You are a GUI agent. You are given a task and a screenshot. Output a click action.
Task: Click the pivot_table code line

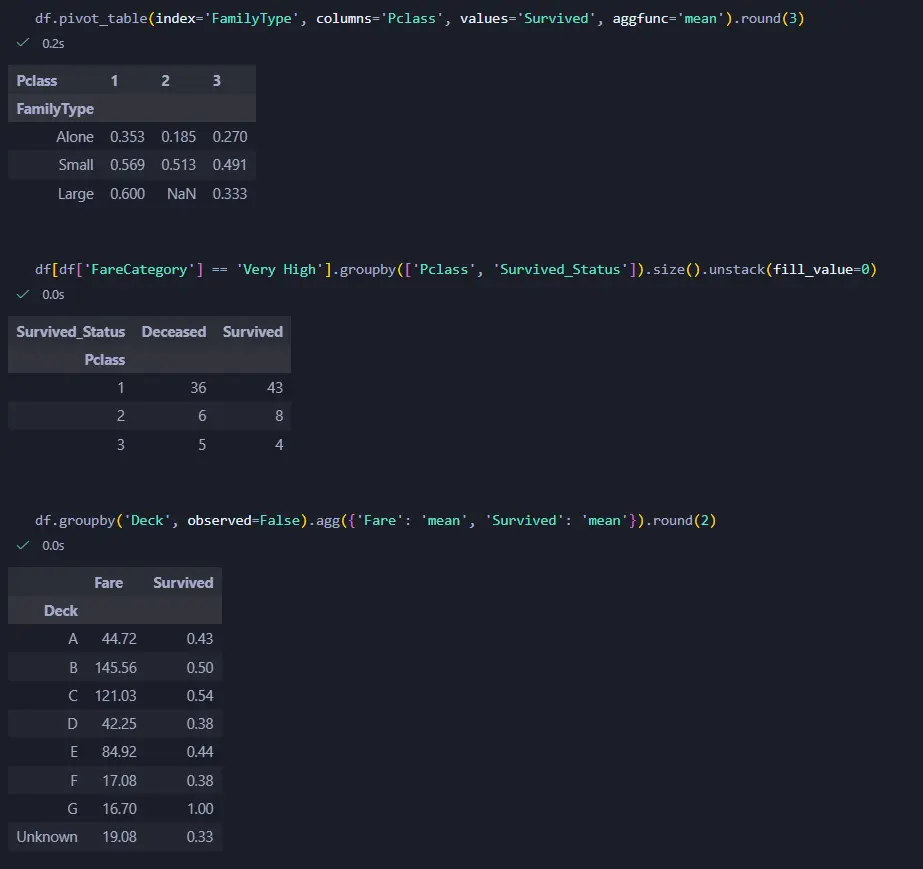click(420, 19)
